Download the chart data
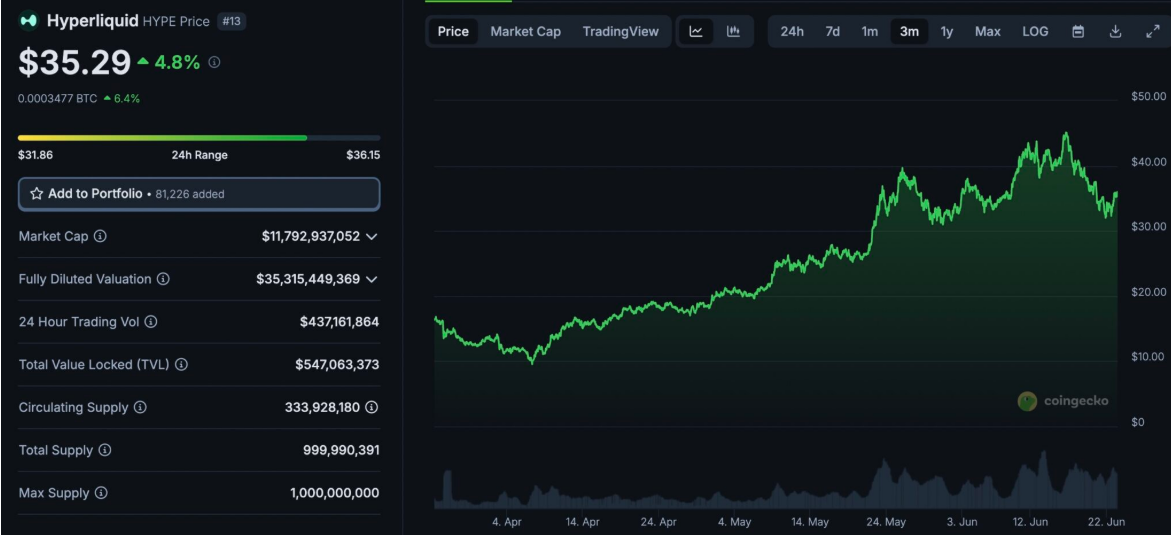This screenshot has height=535, width=1171. [x=1116, y=31]
